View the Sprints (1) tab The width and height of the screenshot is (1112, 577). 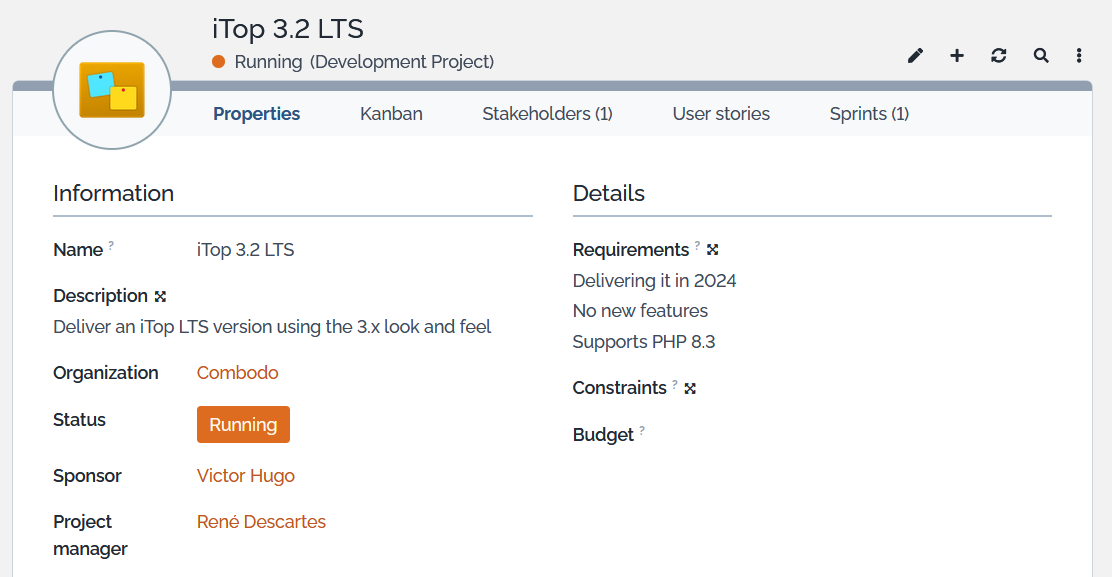tap(869, 114)
